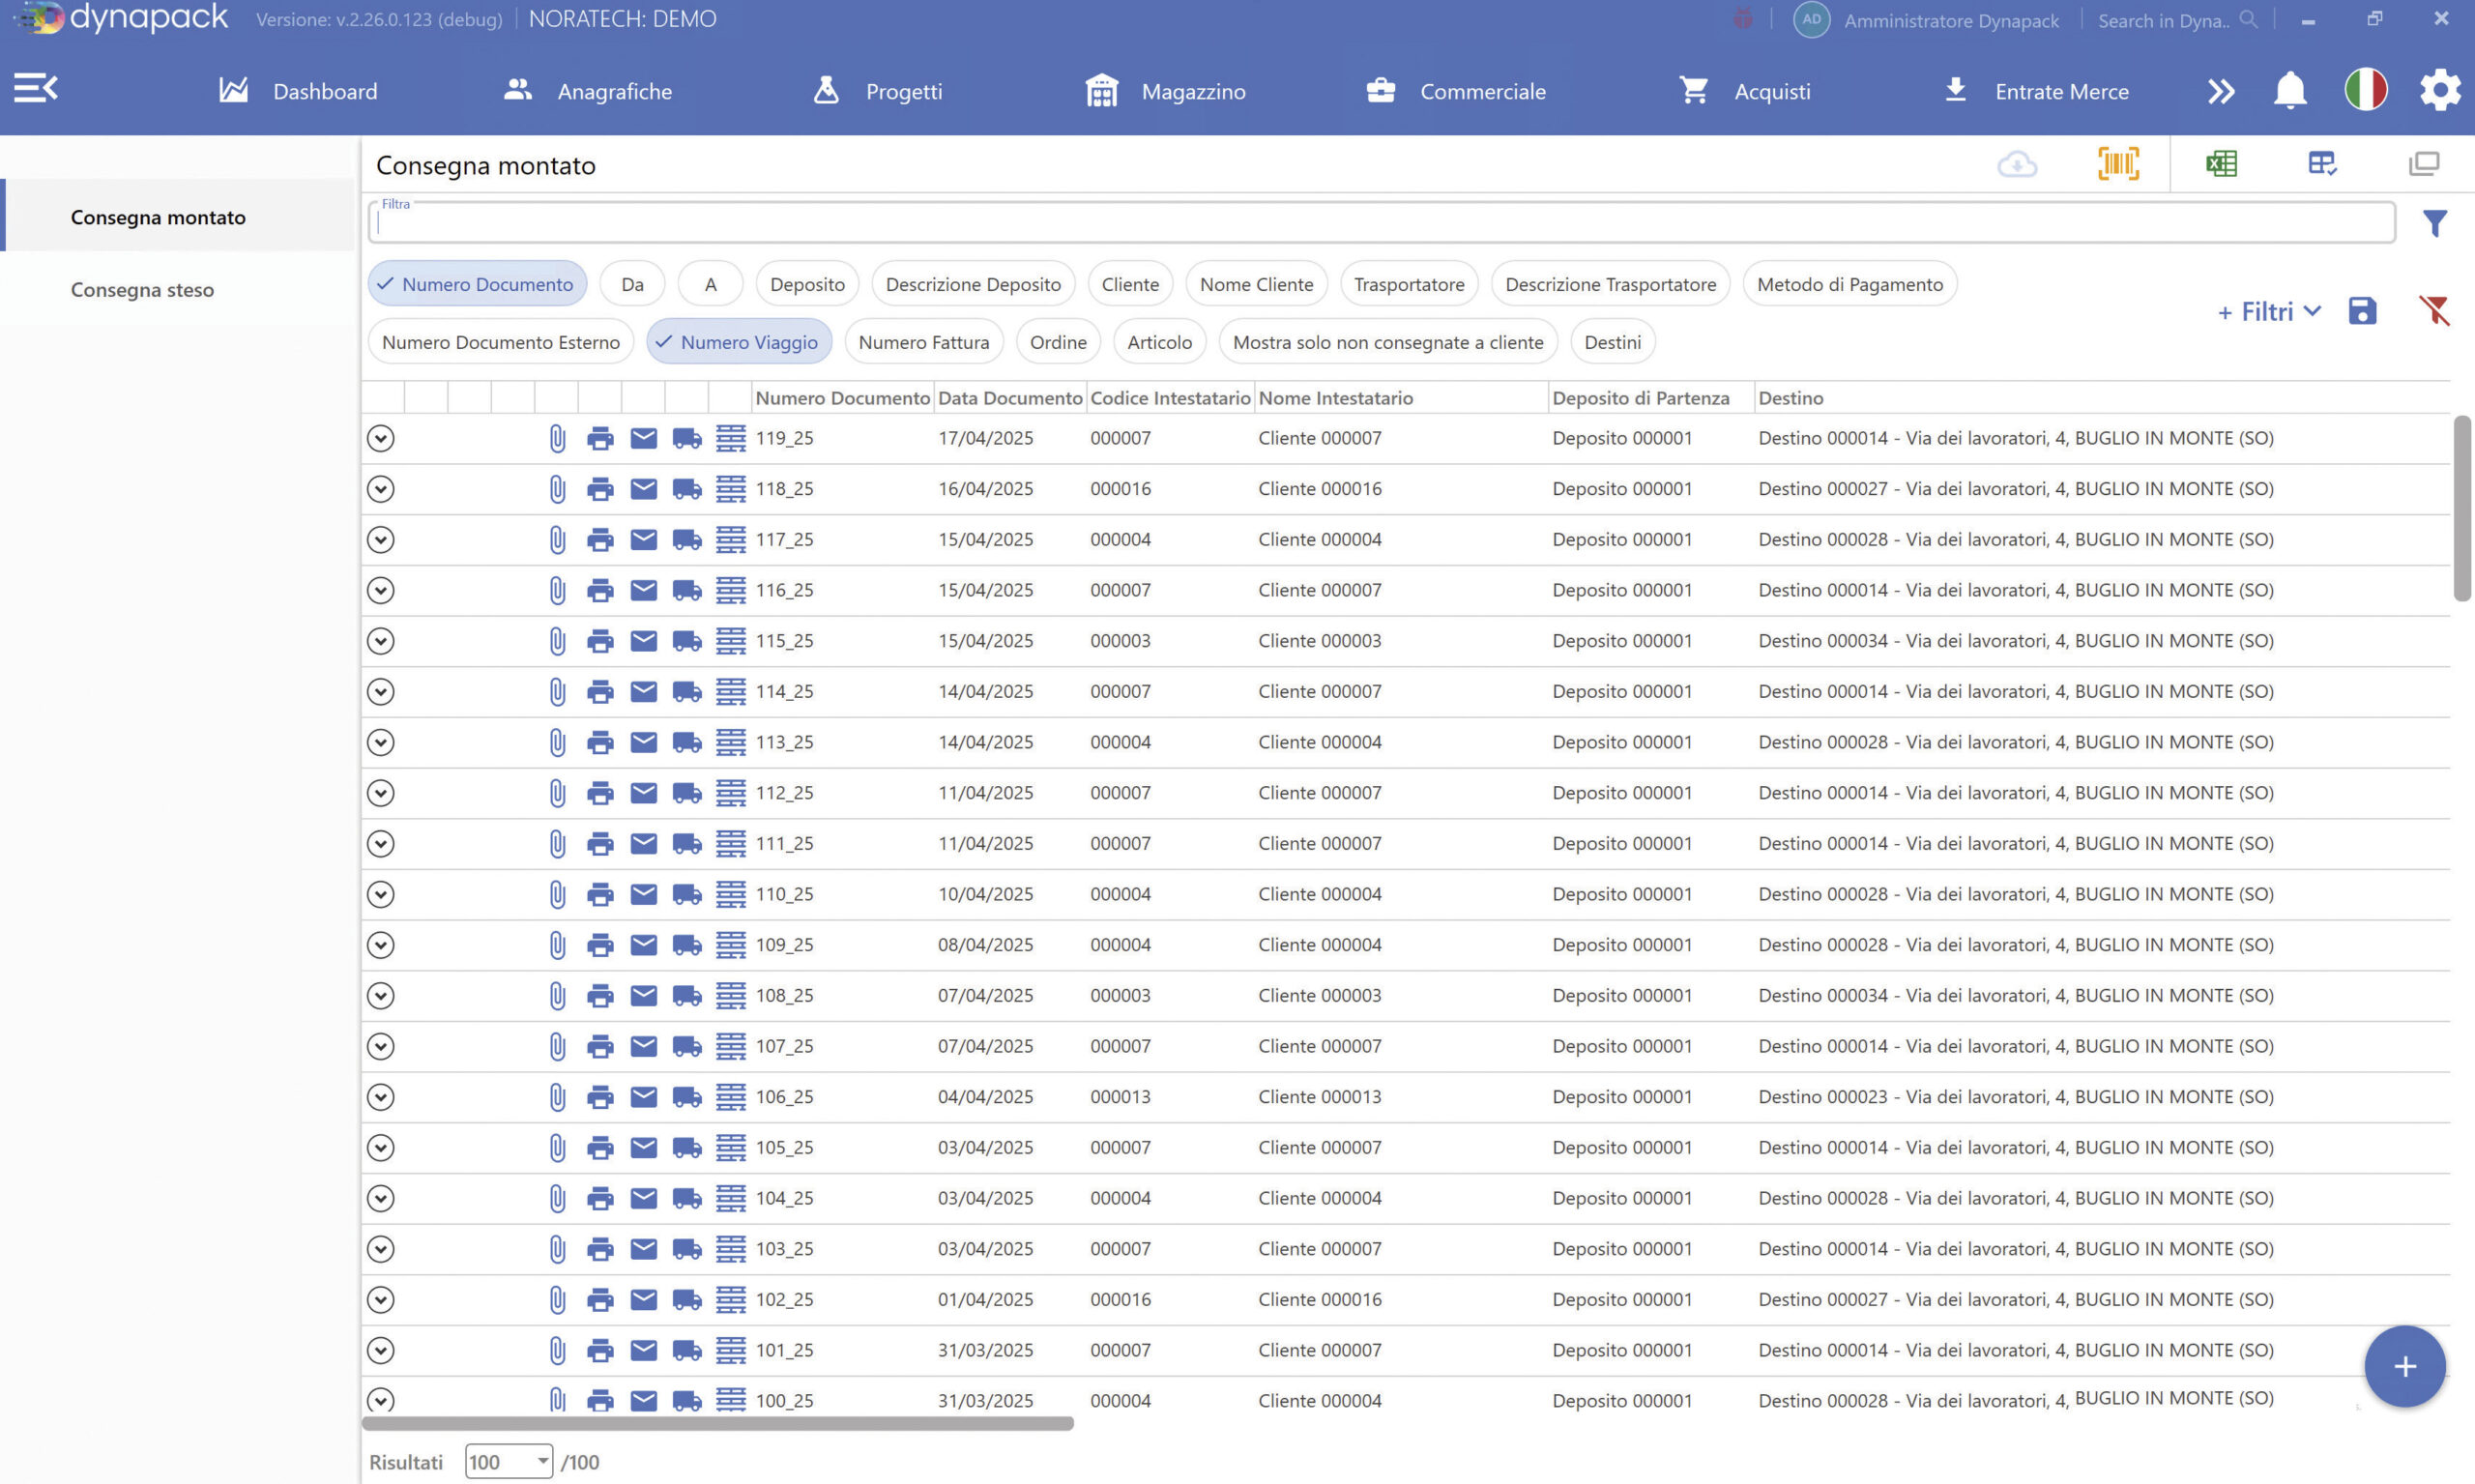Print document 106_25
This screenshot has width=2475, height=1484.
[x=600, y=1097]
